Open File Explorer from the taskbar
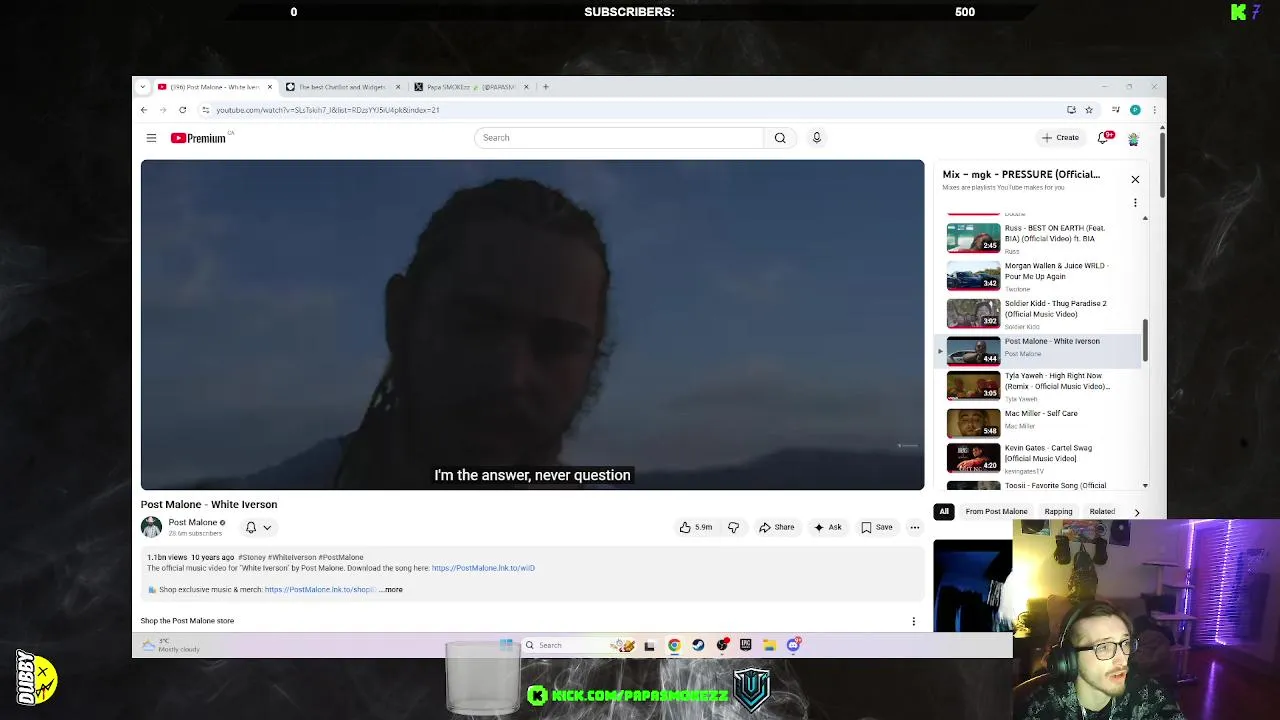The width and height of the screenshot is (1280, 720). tap(769, 645)
